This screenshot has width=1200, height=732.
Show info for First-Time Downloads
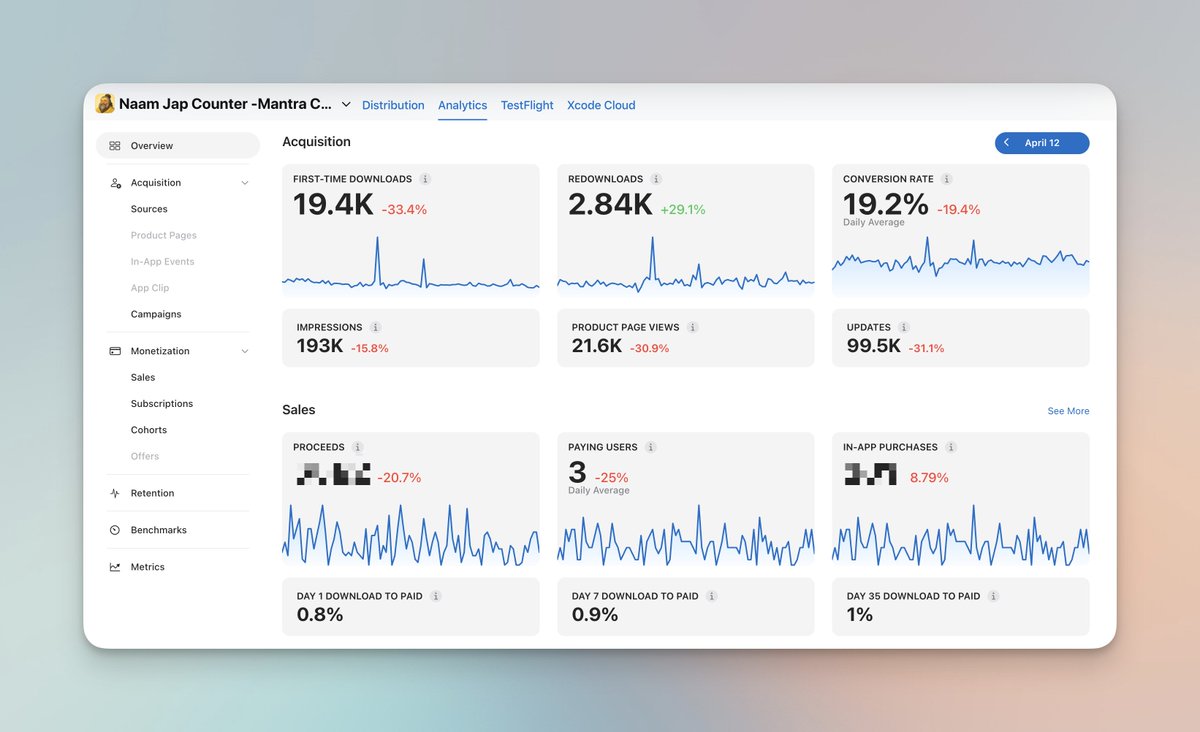coord(425,179)
